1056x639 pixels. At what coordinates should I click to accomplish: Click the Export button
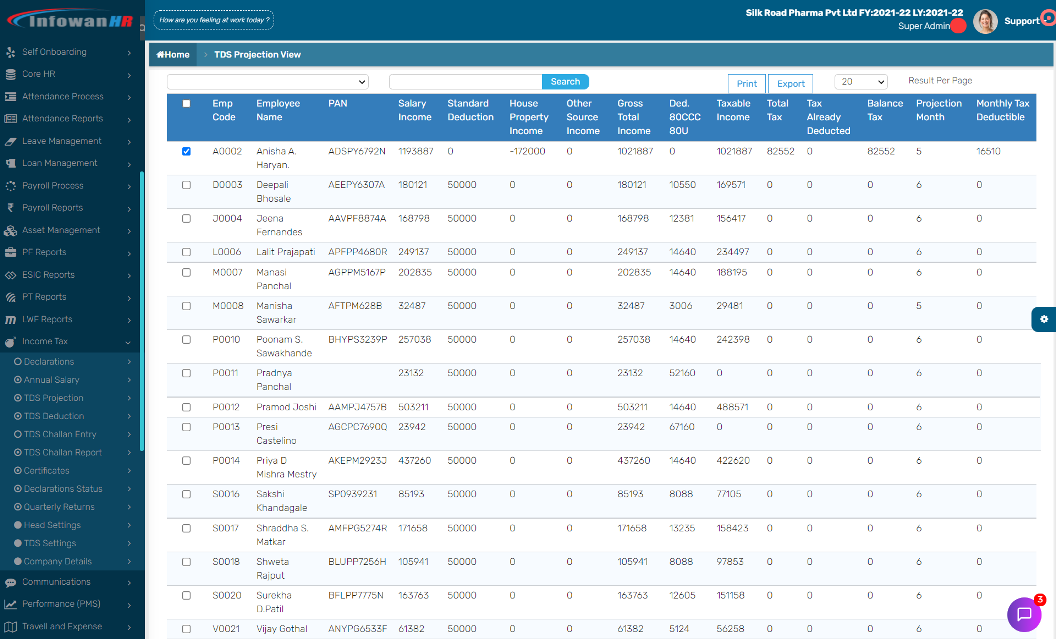click(790, 84)
